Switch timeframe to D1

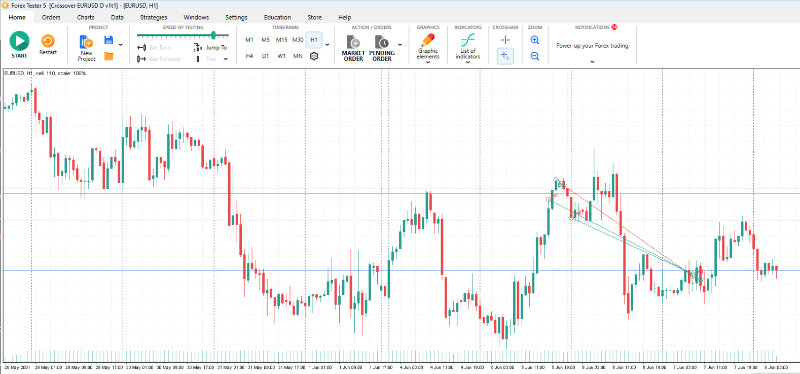pos(265,56)
